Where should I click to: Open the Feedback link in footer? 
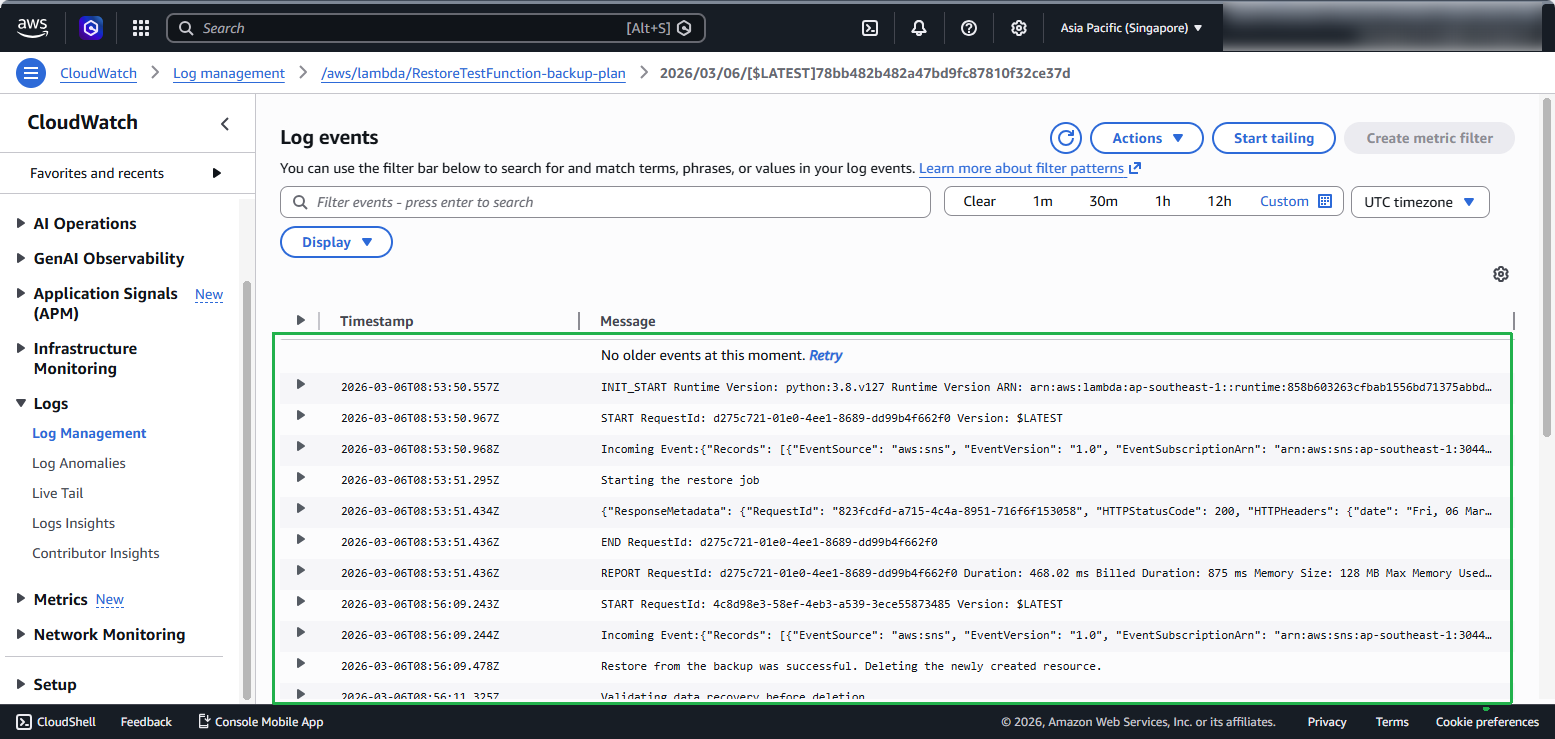pyautogui.click(x=146, y=721)
